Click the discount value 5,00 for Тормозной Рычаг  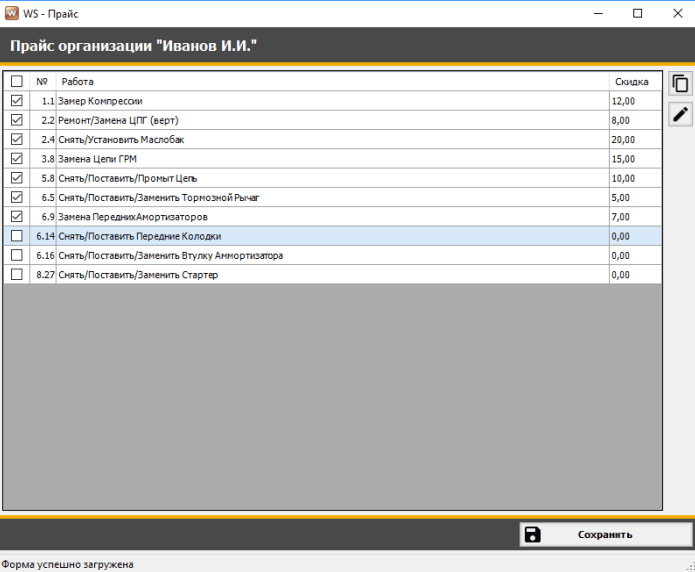pyautogui.click(x=634, y=197)
